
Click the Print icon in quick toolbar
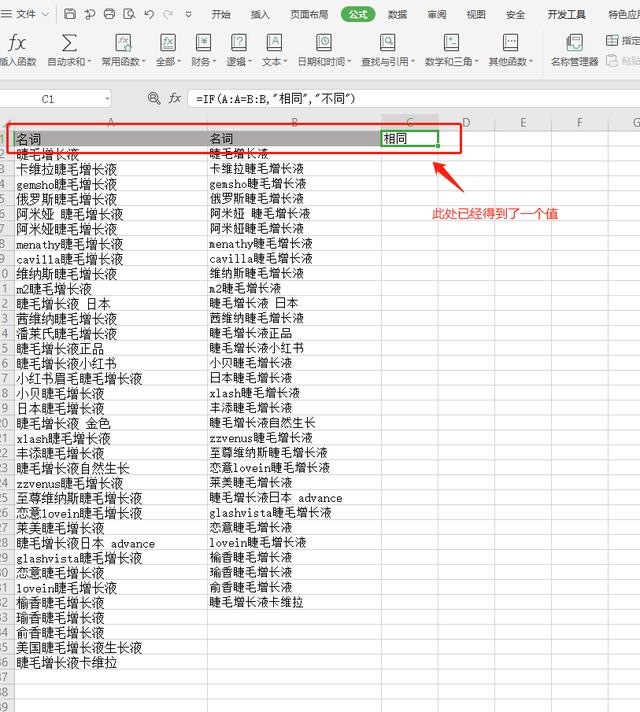(x=109, y=14)
